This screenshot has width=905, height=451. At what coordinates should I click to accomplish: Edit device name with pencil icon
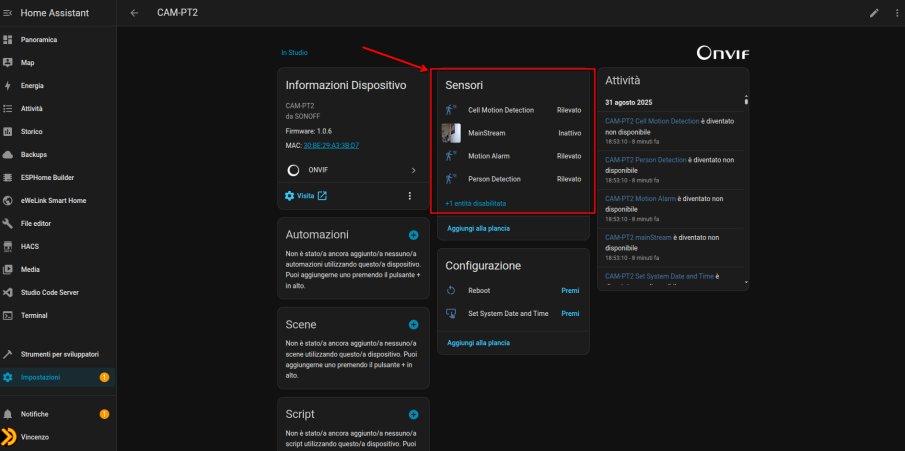coord(874,13)
